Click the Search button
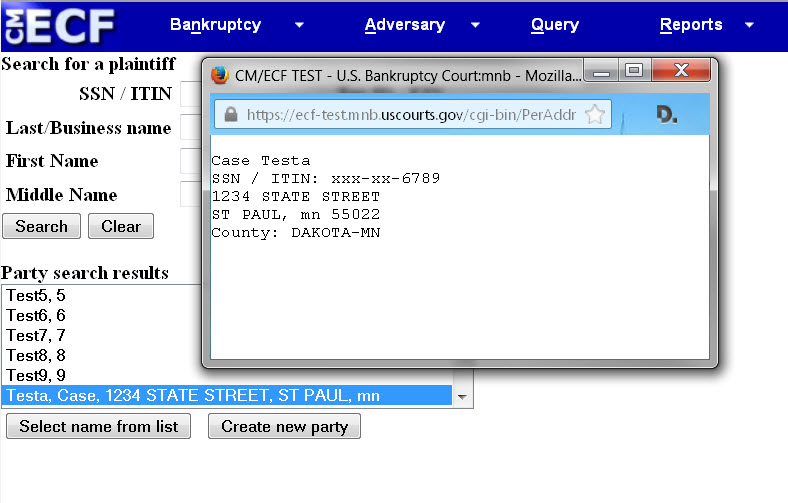Image resolution: width=788 pixels, height=503 pixels. [x=41, y=226]
